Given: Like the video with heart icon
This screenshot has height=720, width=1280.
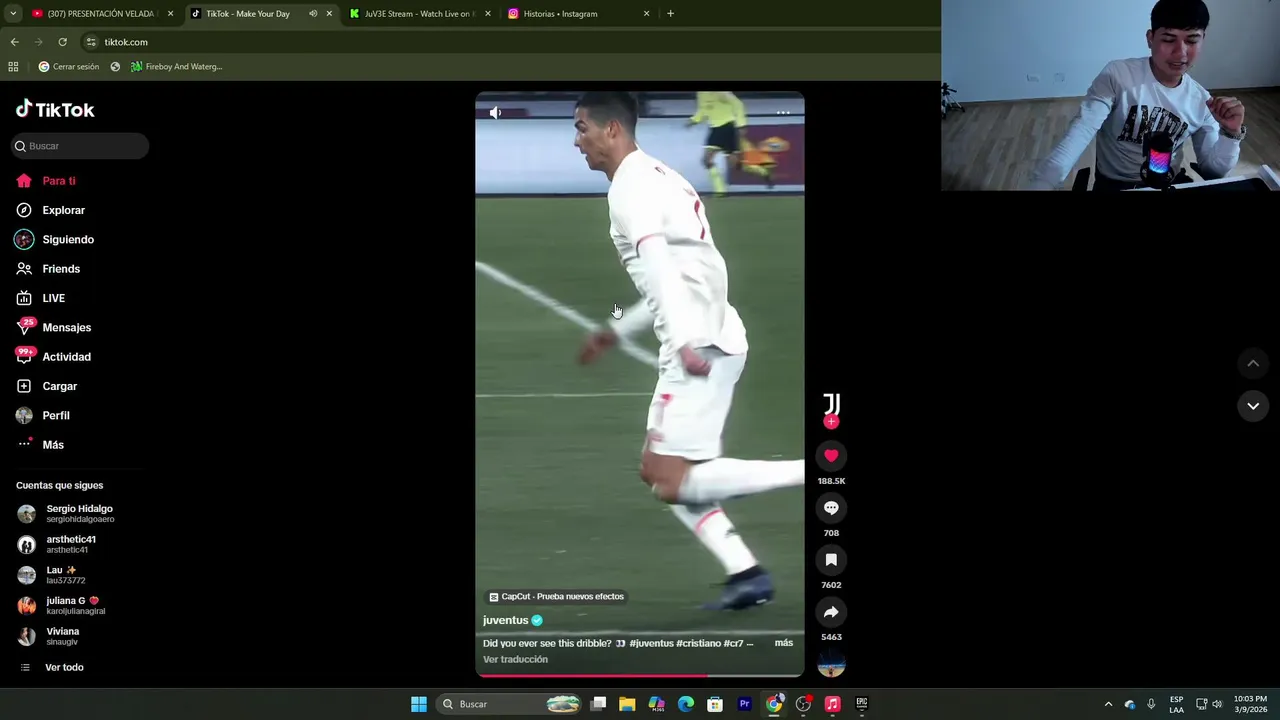Looking at the screenshot, I should pos(831,456).
